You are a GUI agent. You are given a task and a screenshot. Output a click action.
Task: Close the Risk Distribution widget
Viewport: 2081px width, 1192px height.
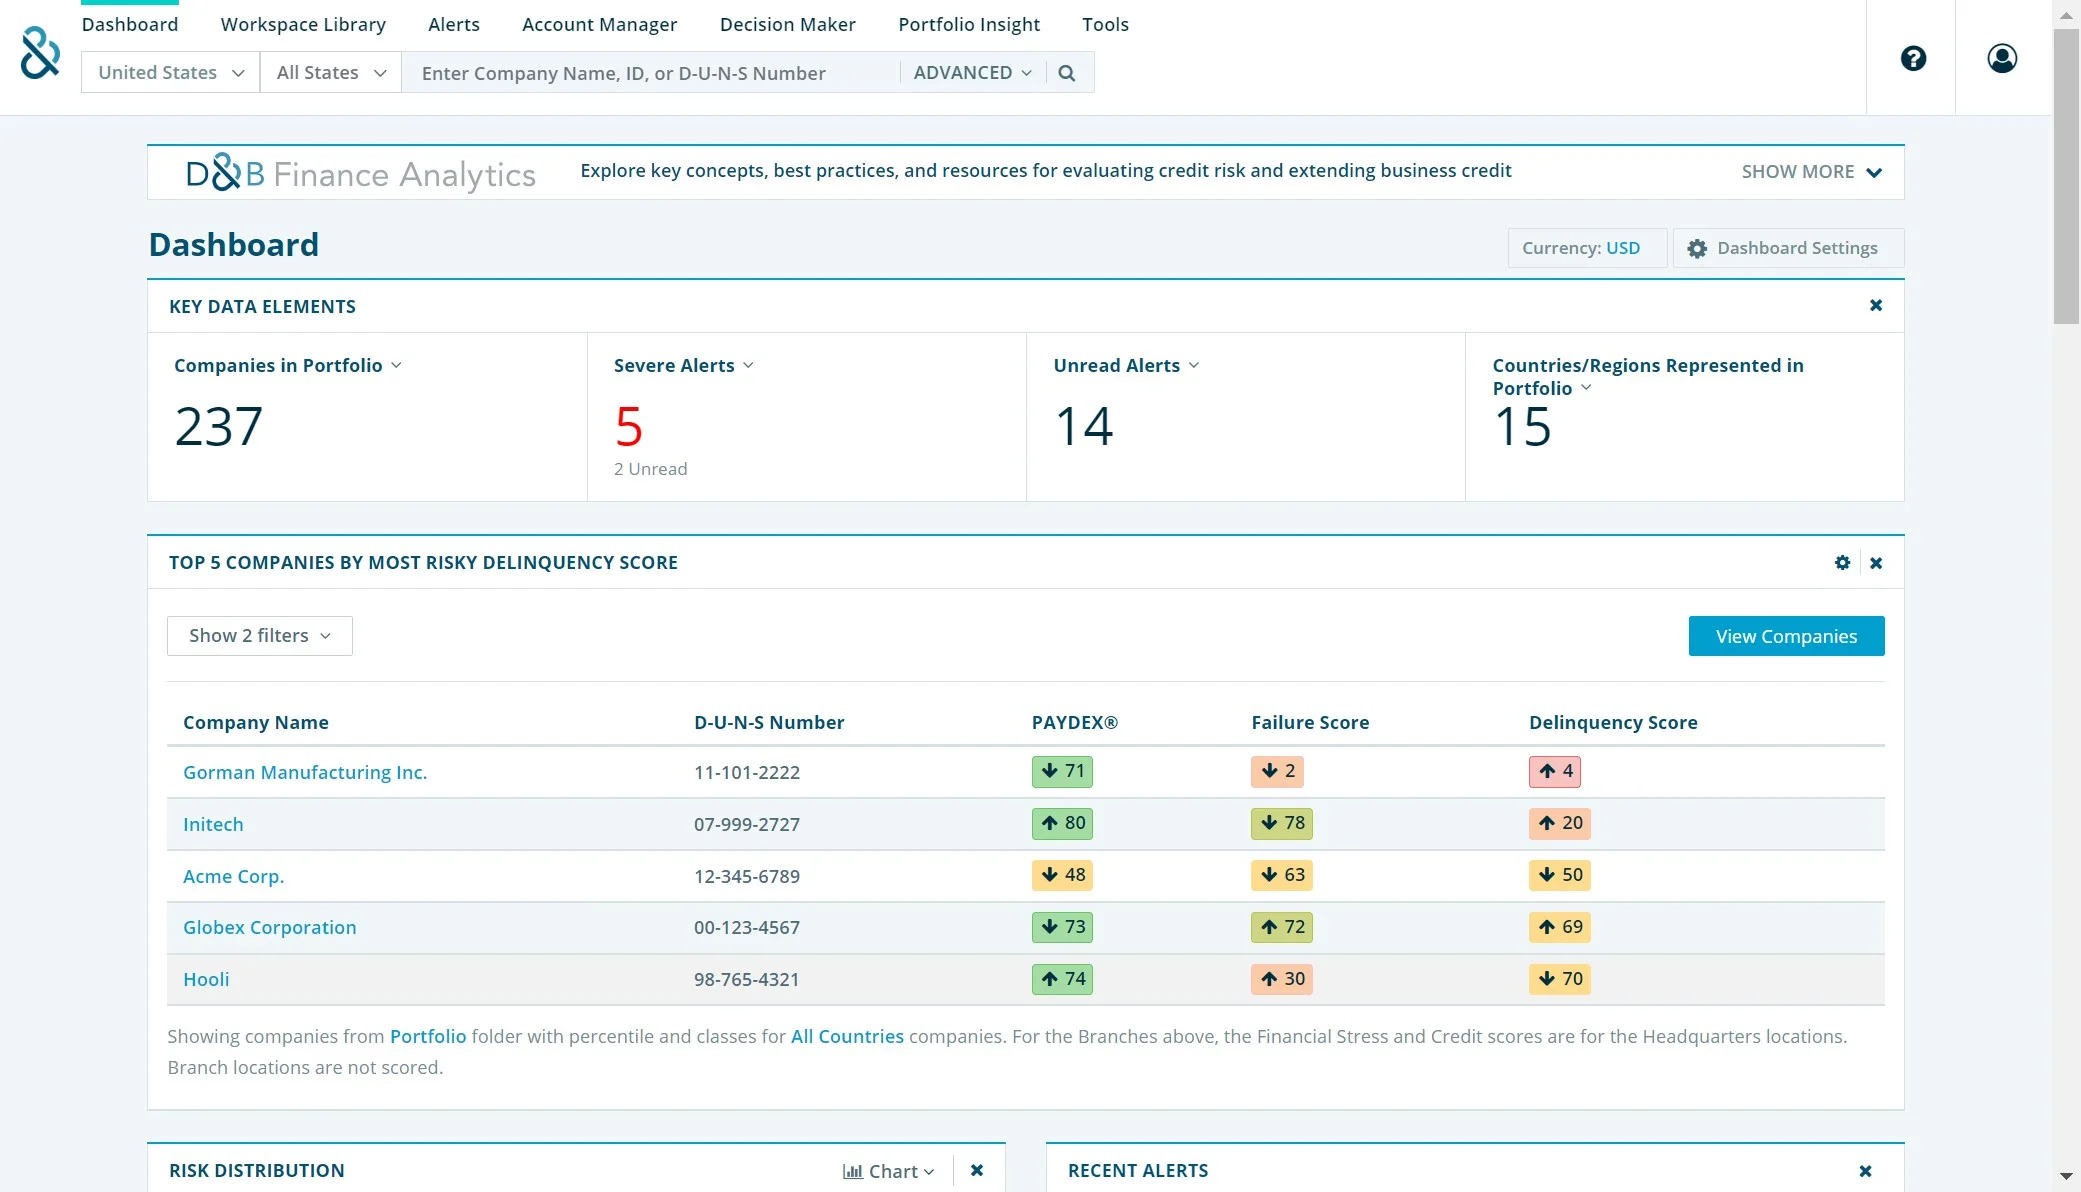977,1171
